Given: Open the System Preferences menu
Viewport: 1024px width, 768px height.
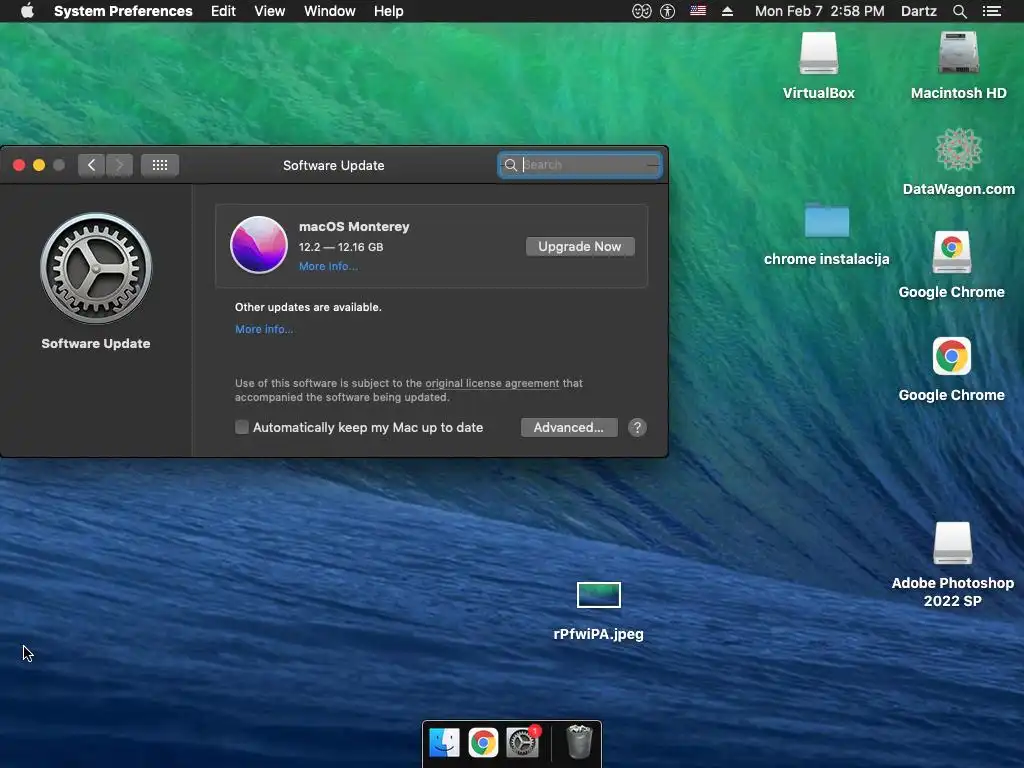Looking at the screenshot, I should coord(123,11).
